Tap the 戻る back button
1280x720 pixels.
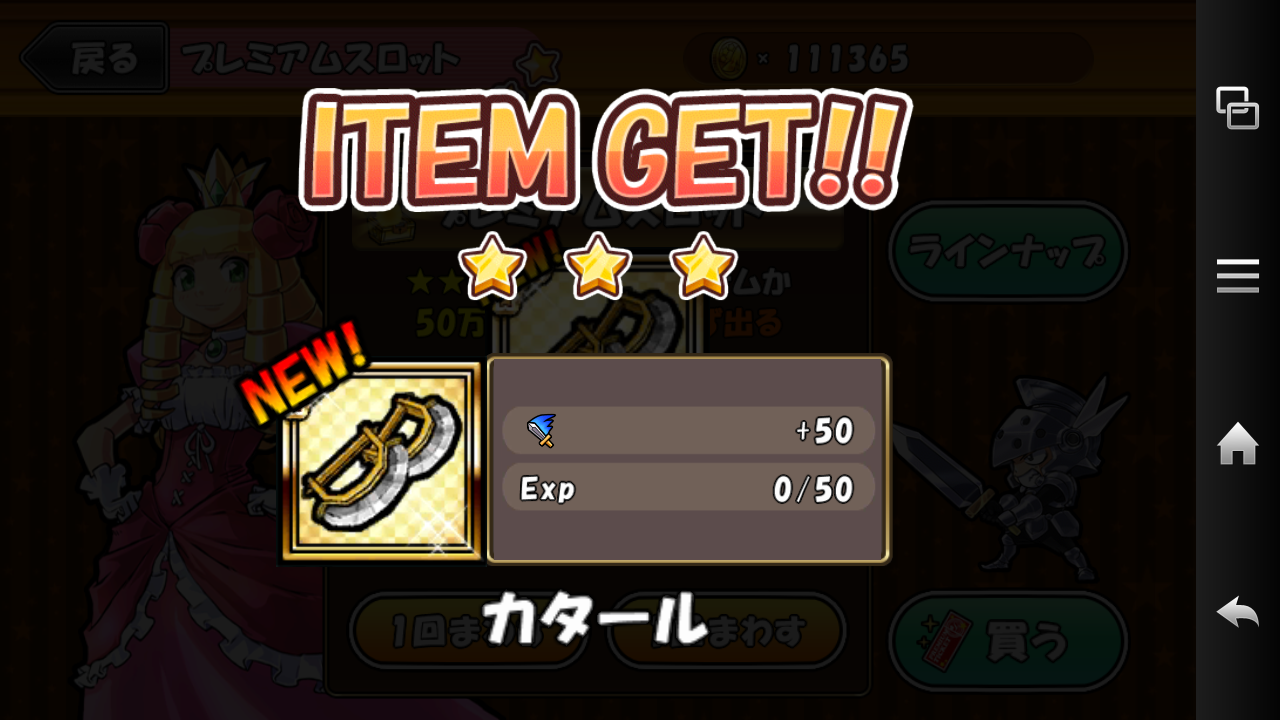[x=95, y=59]
